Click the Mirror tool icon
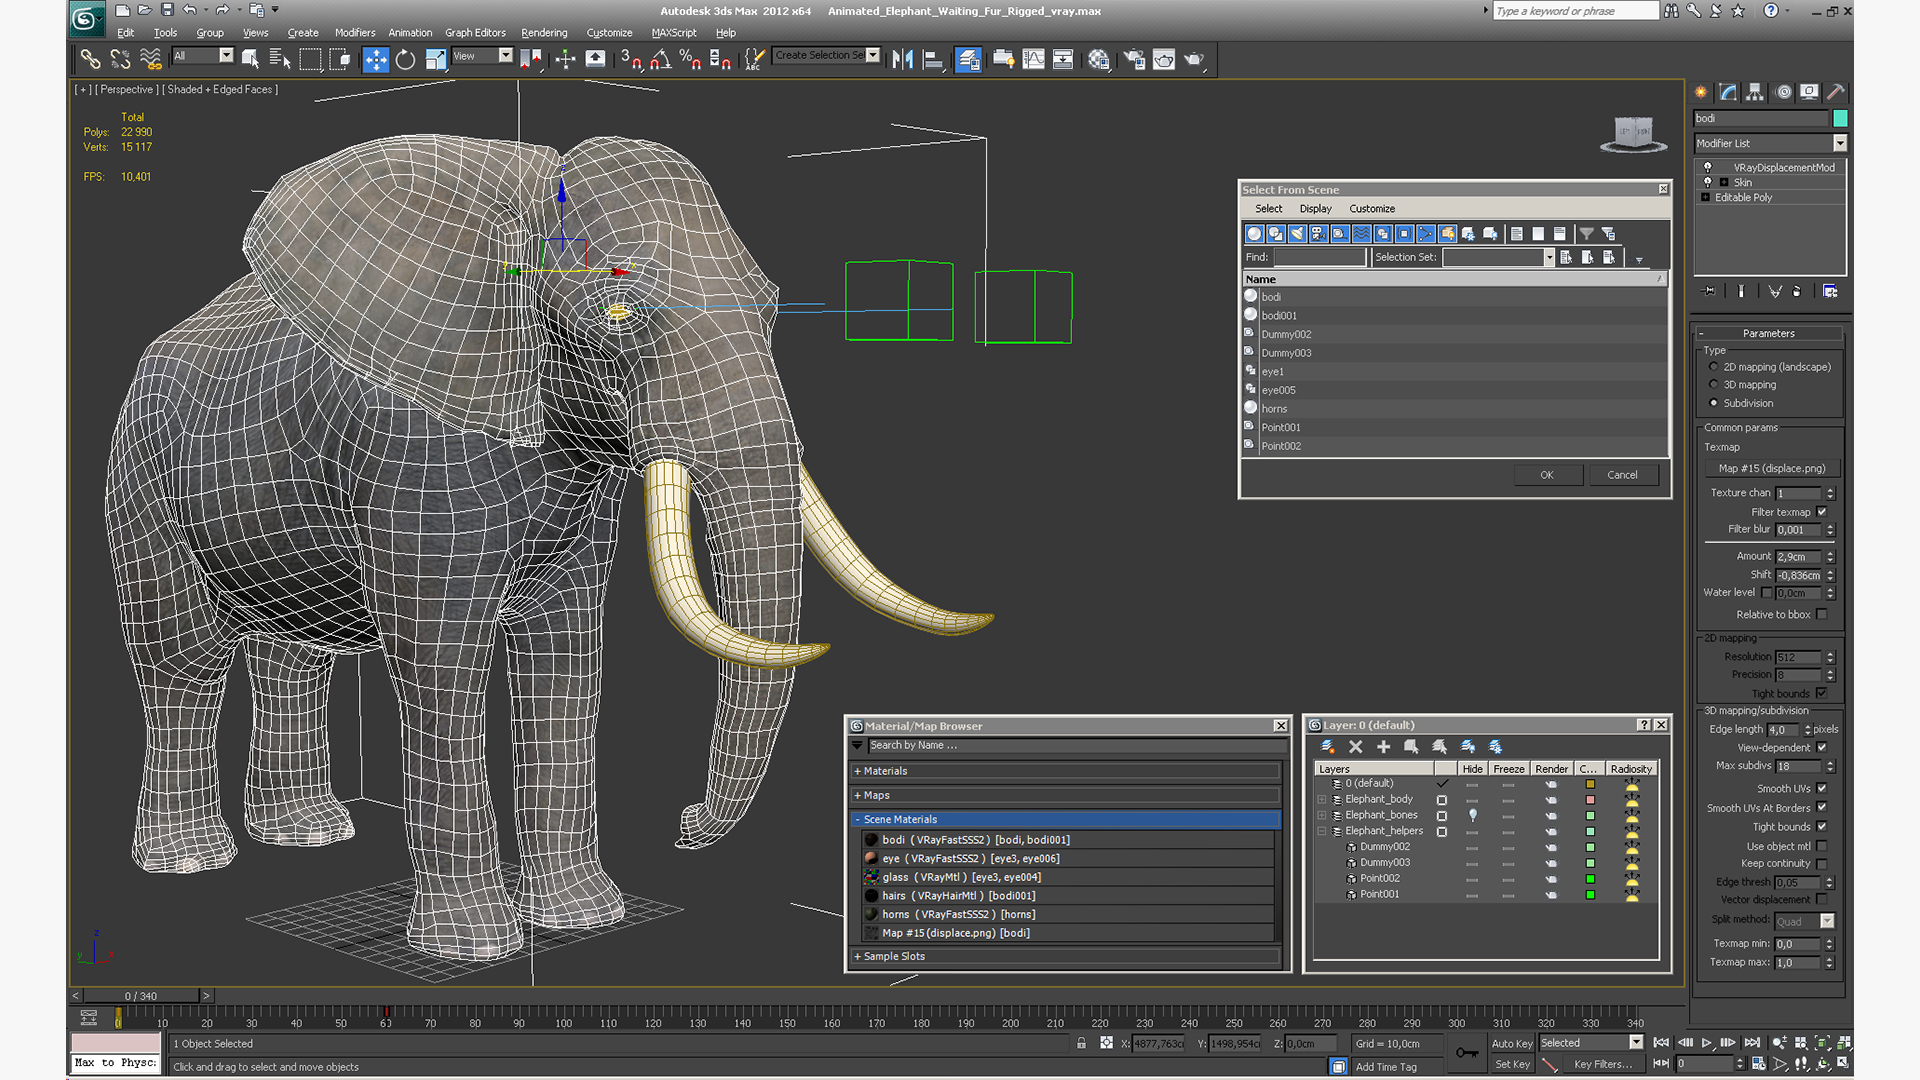Screen dimensions: 1920x1080 click(x=902, y=59)
